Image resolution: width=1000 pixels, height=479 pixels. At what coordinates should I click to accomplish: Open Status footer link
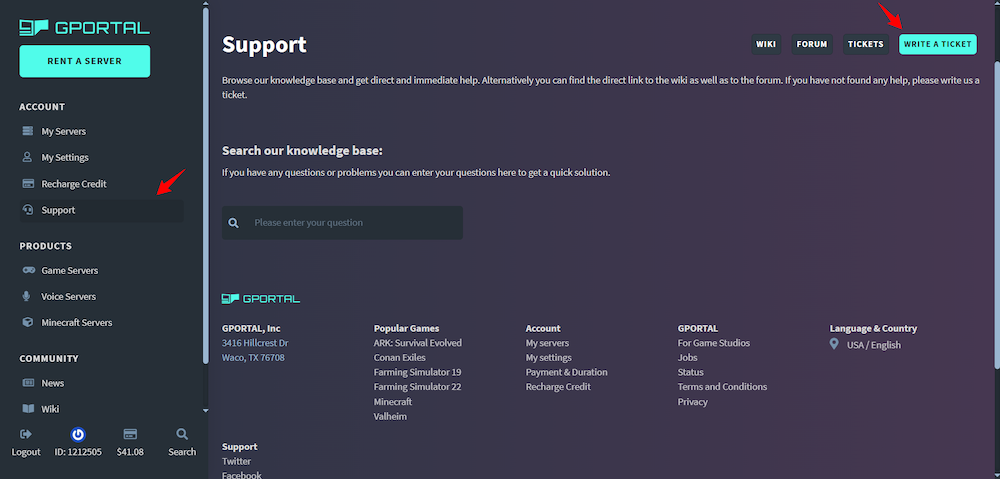click(x=691, y=372)
